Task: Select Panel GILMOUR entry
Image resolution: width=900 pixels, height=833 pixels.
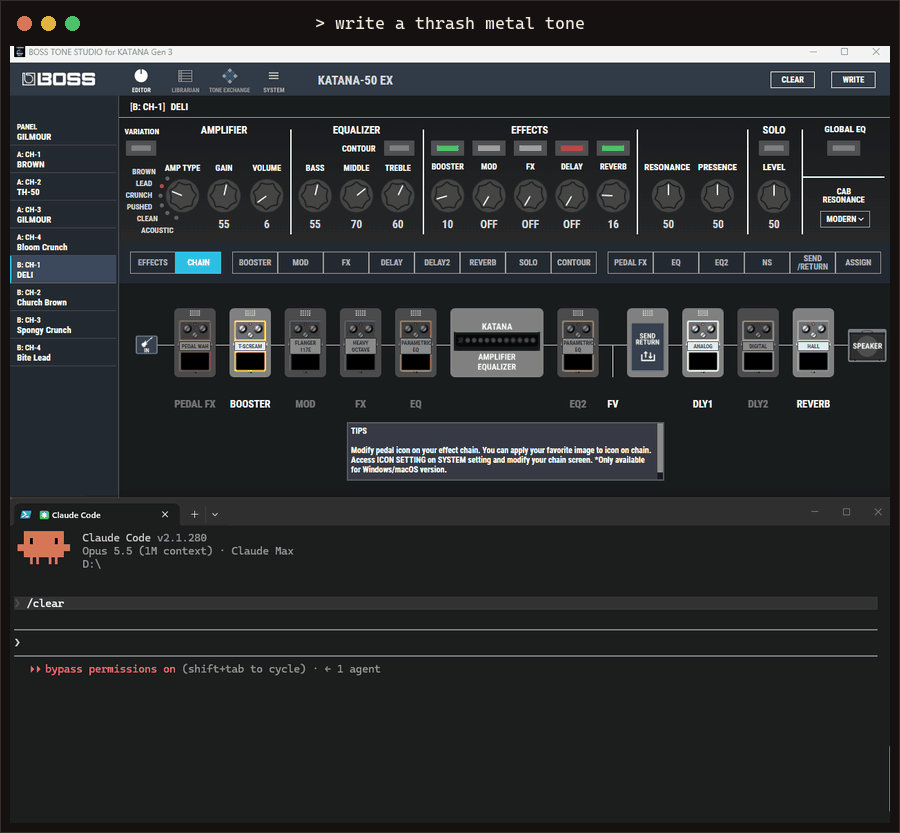Action: point(63,131)
